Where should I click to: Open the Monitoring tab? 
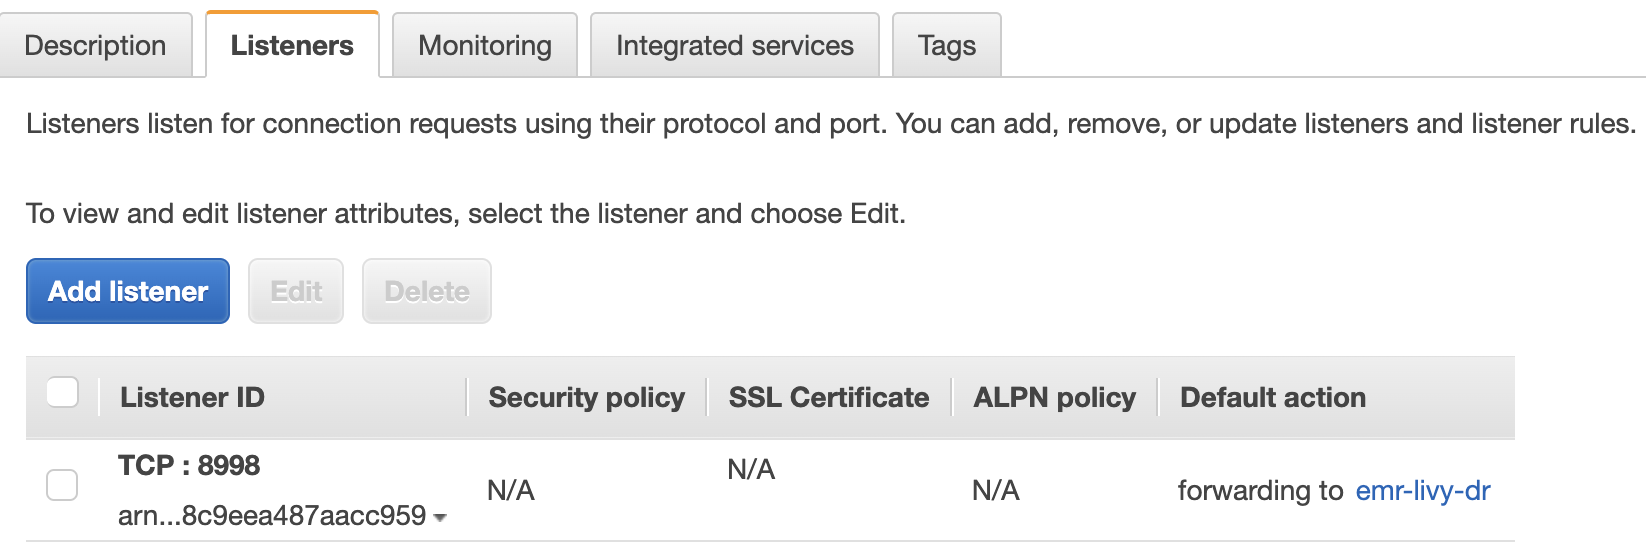pyautogui.click(x=485, y=45)
